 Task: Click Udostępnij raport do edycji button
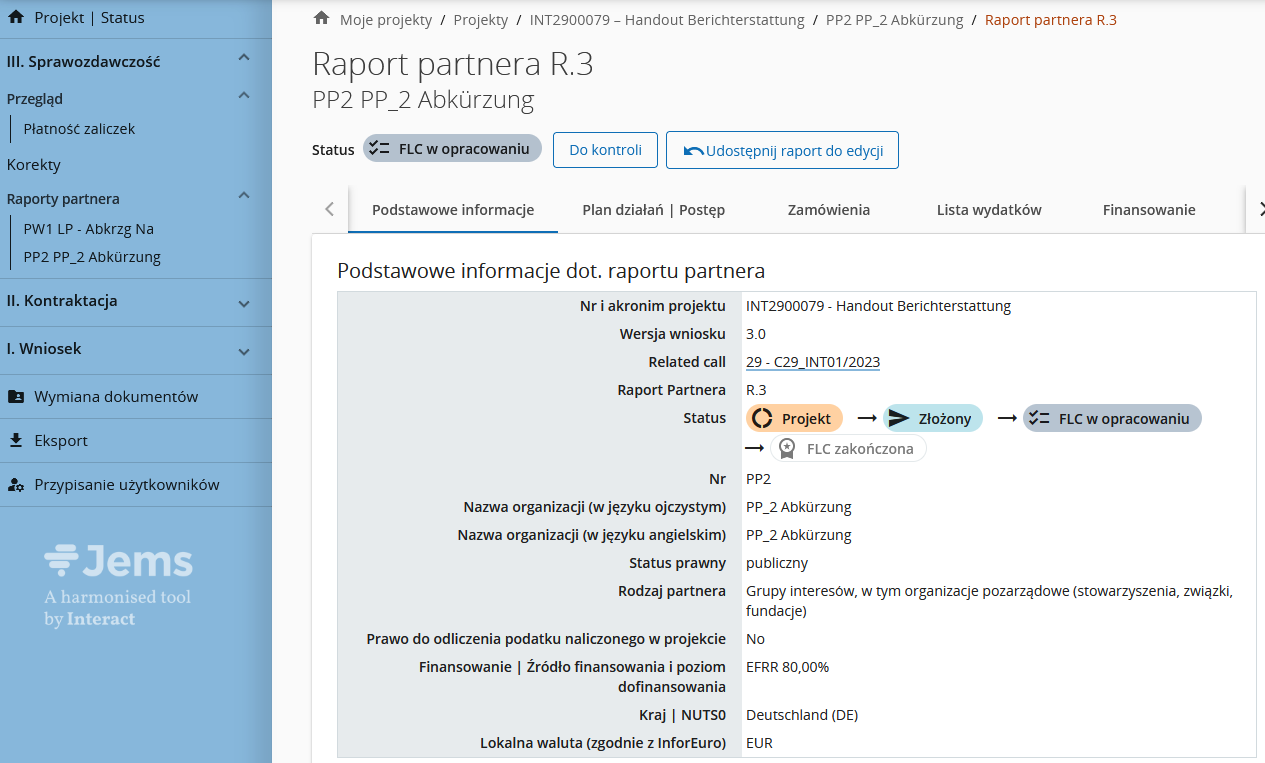pyautogui.click(x=782, y=150)
